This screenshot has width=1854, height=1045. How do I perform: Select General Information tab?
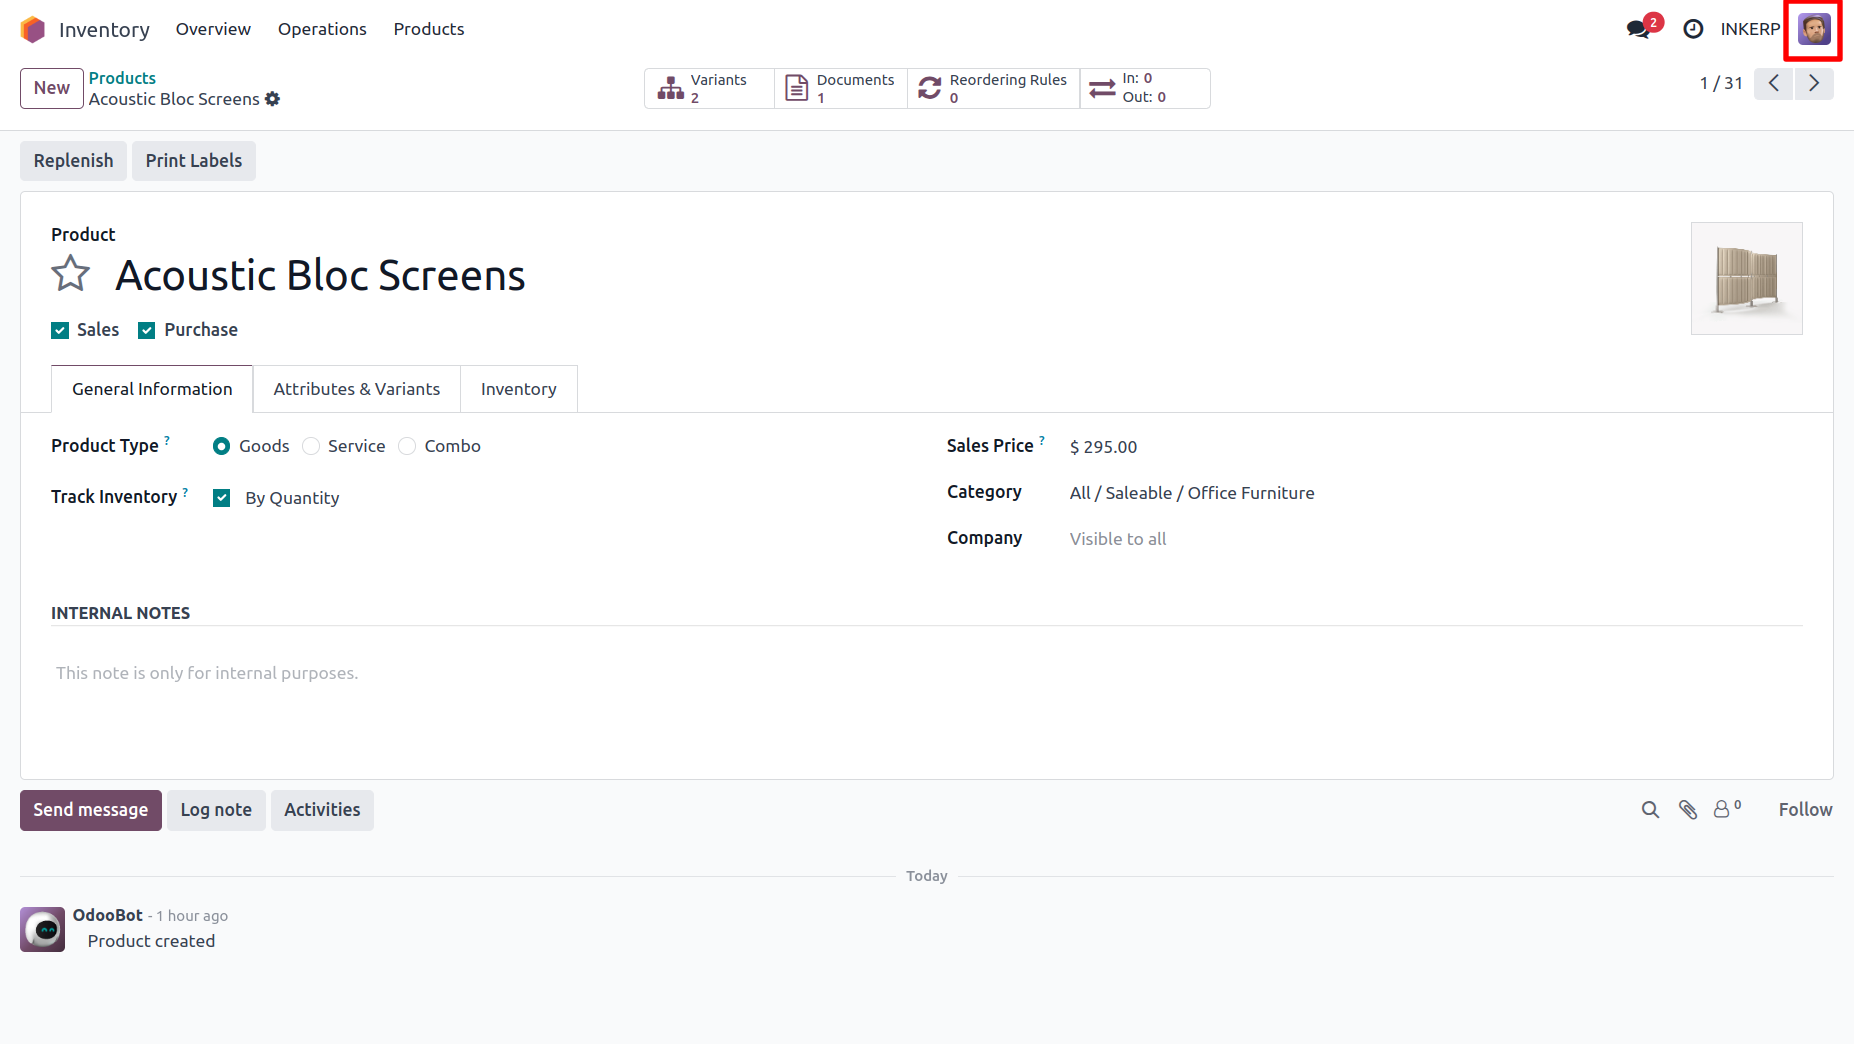[152, 389]
